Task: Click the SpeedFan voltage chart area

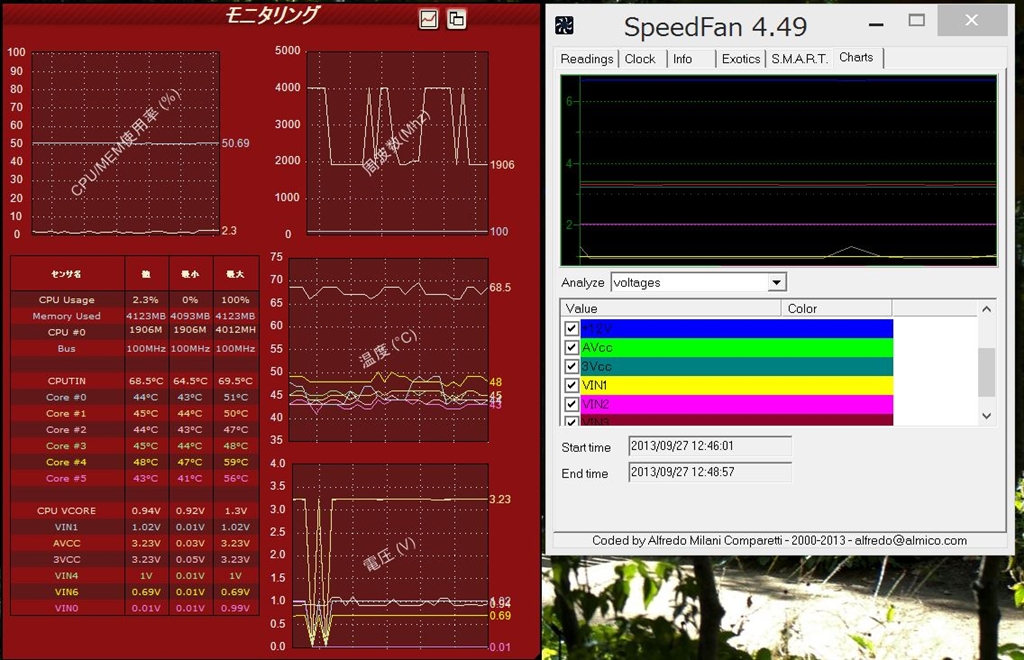Action: pyautogui.click(x=778, y=170)
